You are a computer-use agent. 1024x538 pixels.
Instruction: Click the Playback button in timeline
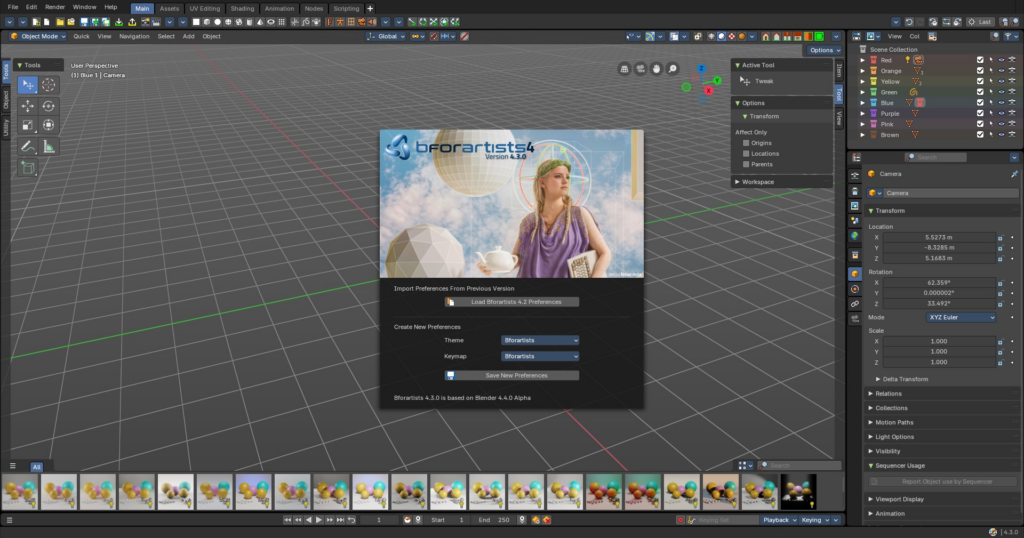click(780, 520)
